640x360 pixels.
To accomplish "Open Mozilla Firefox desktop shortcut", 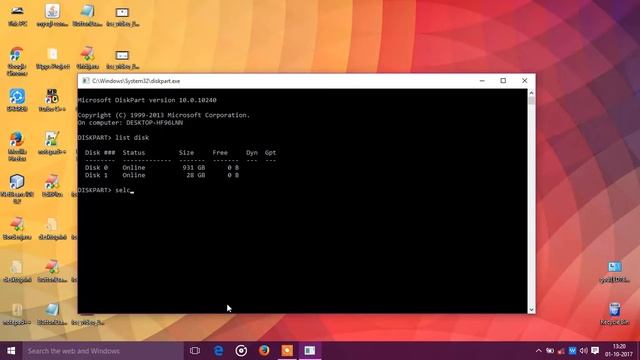I will (17, 146).
